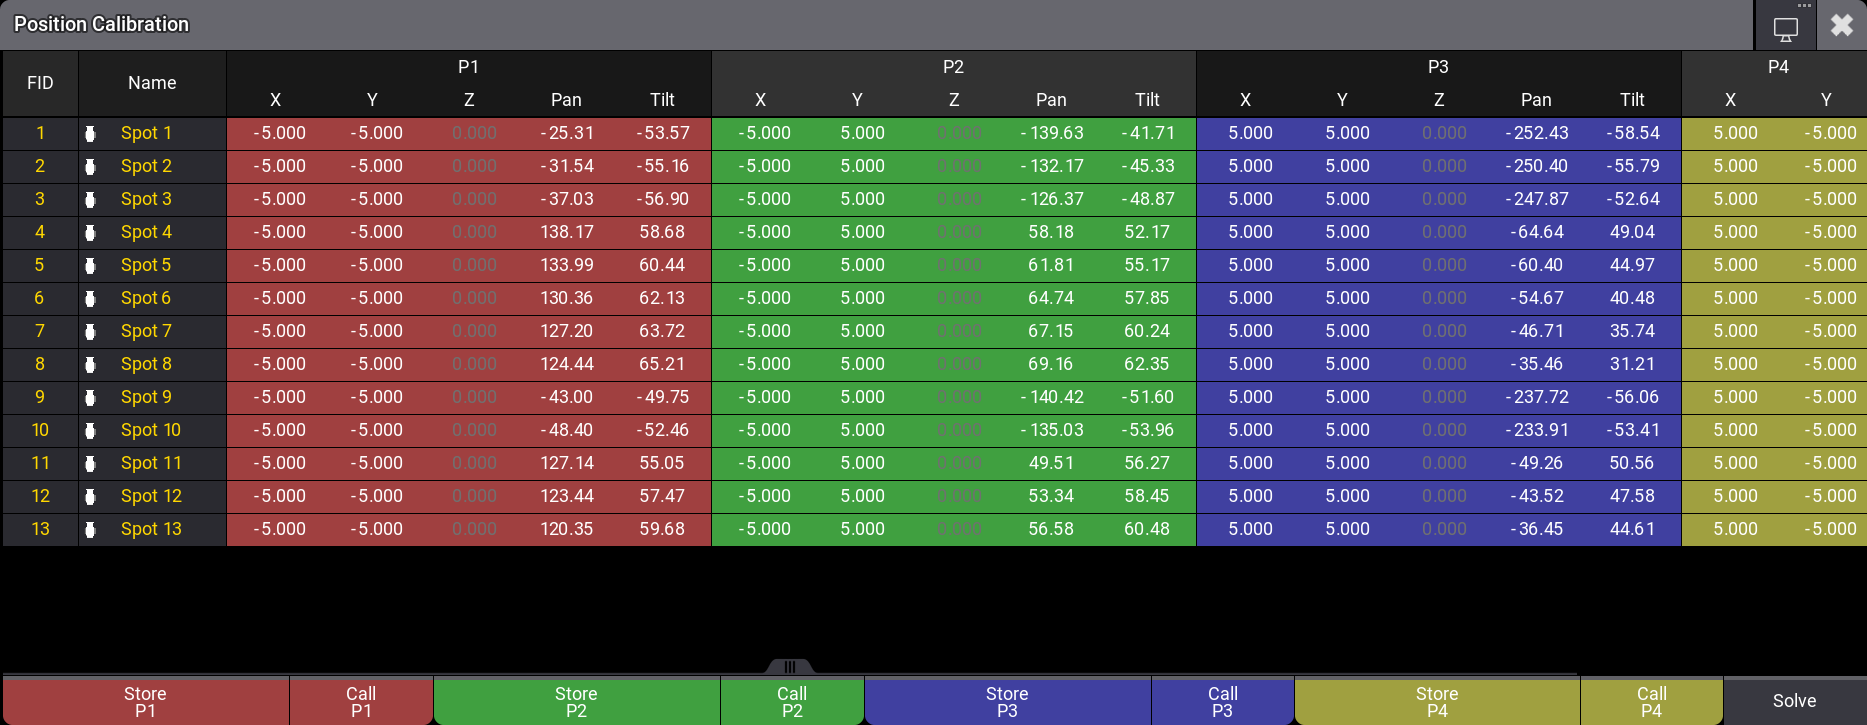The height and width of the screenshot is (725, 1867).
Task: Click the FID column header
Action: pos(40,83)
